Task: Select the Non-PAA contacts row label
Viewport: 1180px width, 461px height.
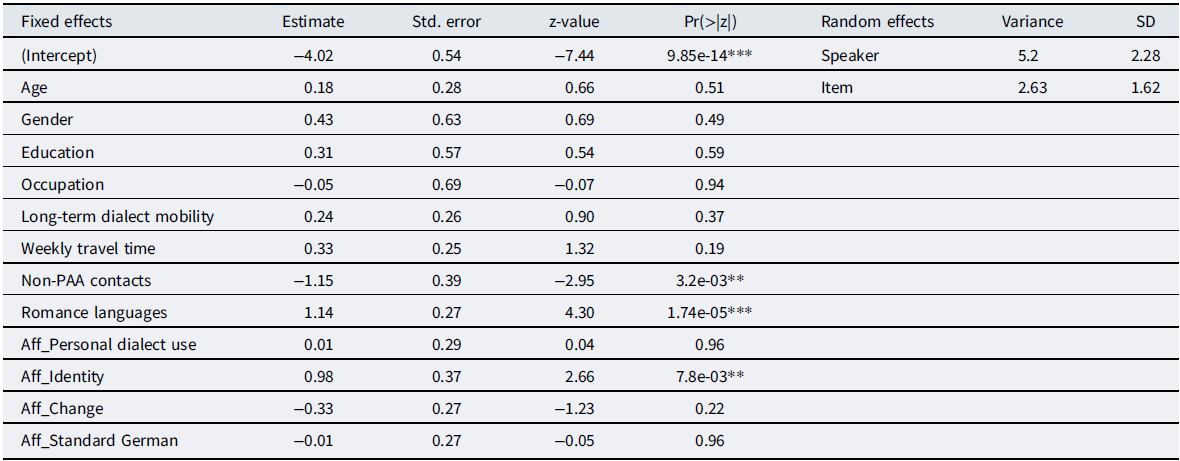Action: [84, 280]
